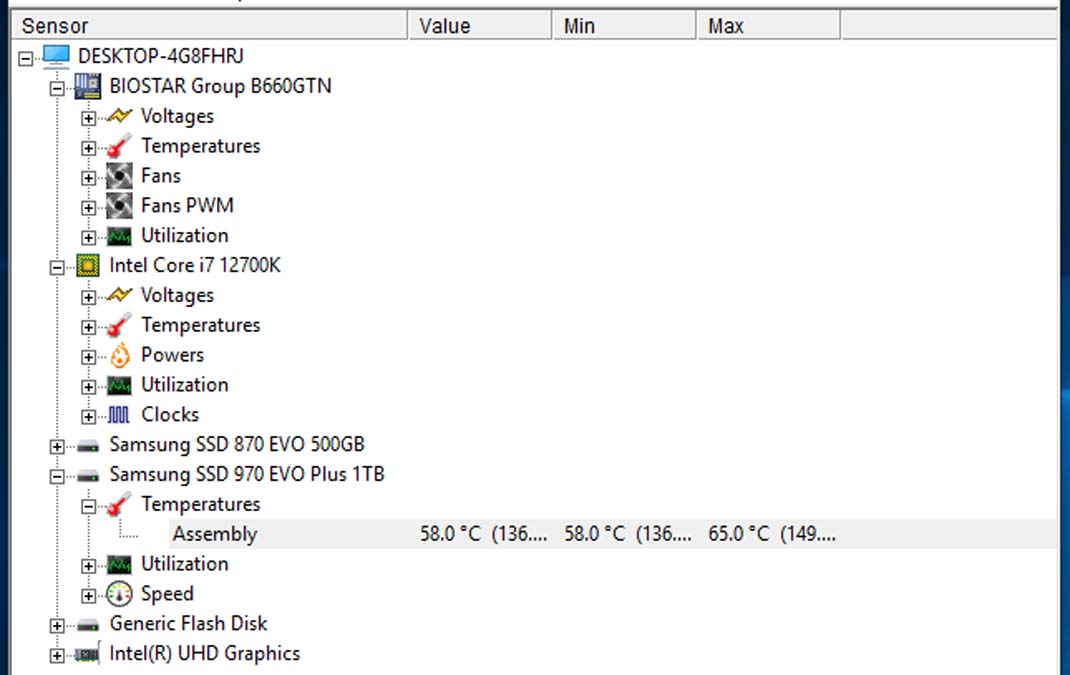Select the Intel(R) UHD Graphics label

205,653
